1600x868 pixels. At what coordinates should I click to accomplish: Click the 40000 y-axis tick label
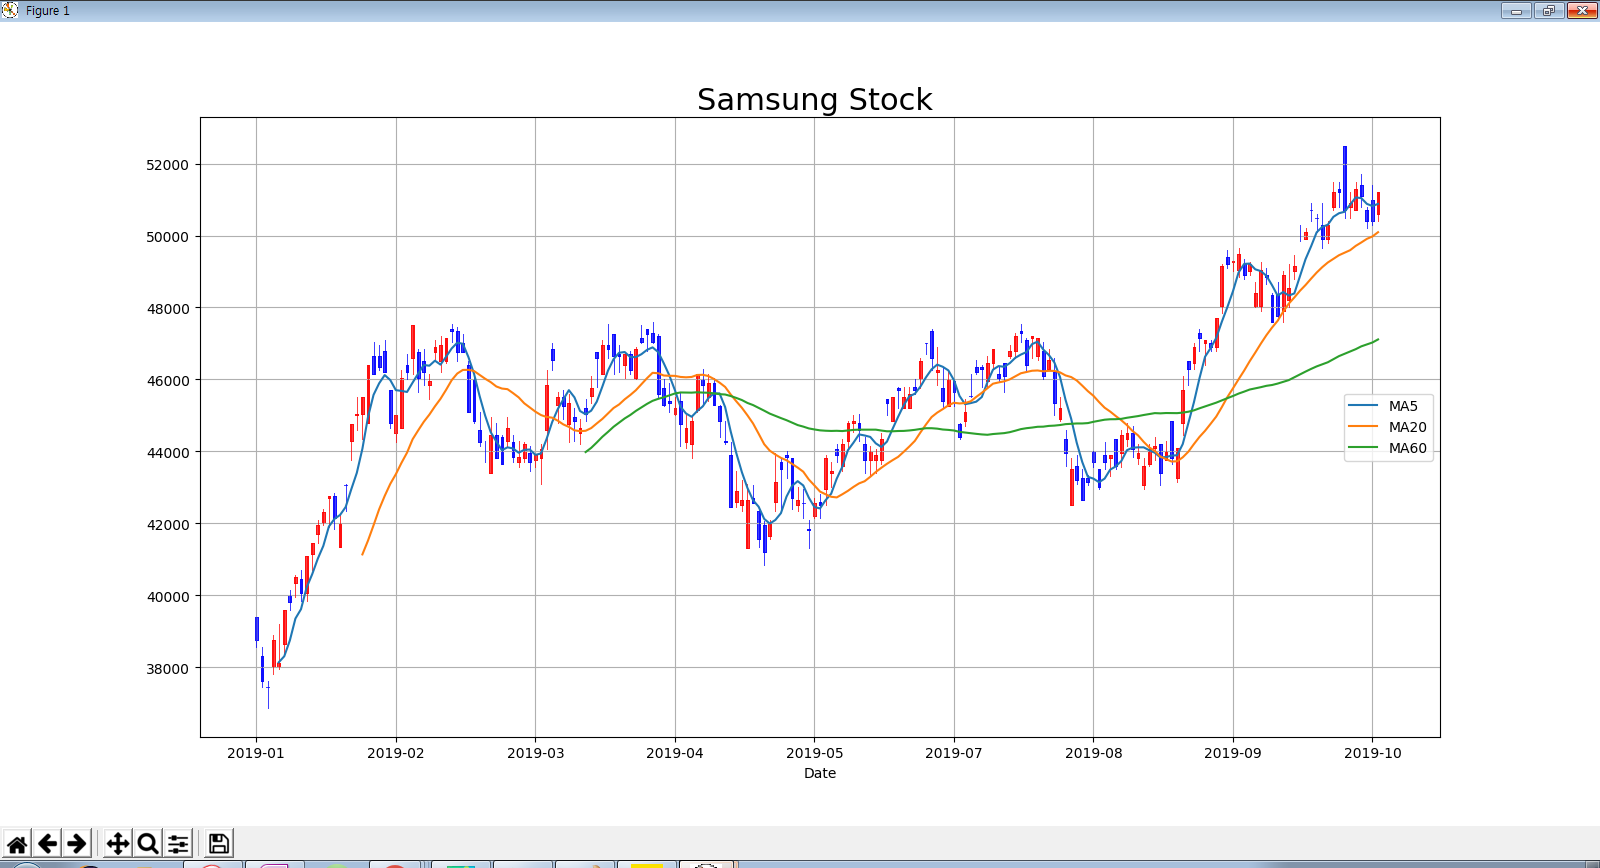tap(167, 597)
